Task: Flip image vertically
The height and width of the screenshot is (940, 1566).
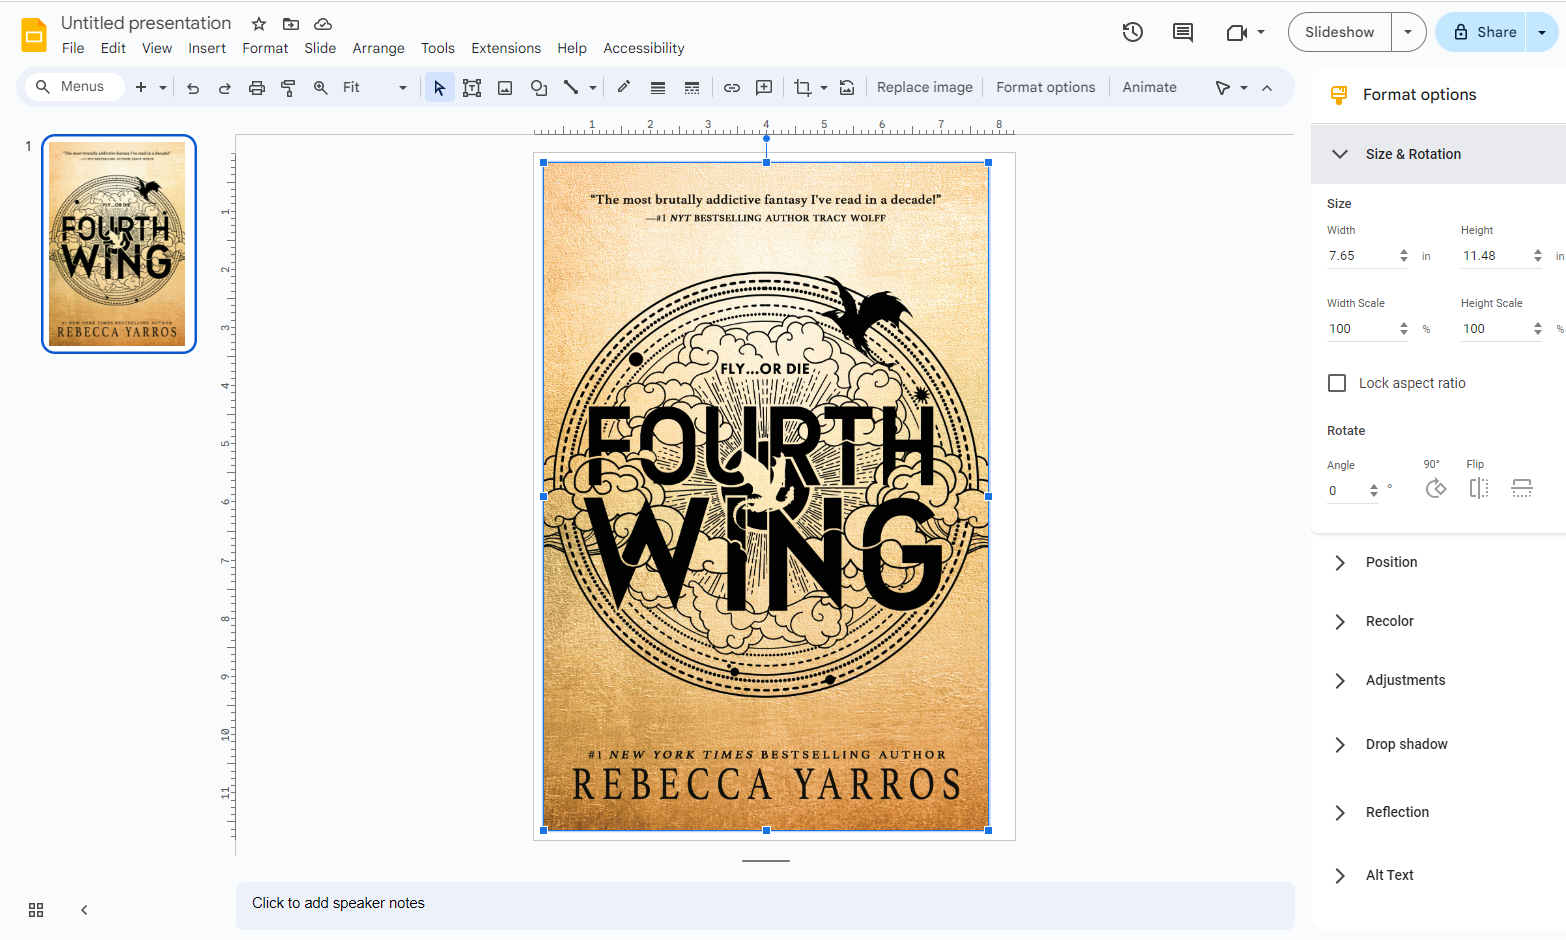Action: [1522, 488]
